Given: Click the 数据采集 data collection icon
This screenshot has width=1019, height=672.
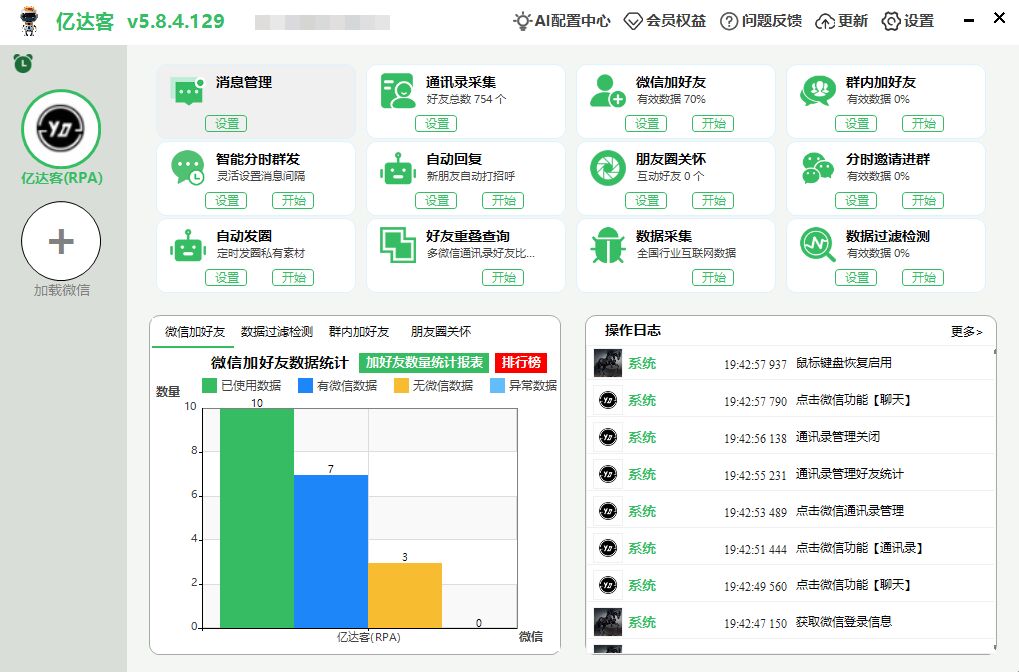Looking at the screenshot, I should point(607,245).
